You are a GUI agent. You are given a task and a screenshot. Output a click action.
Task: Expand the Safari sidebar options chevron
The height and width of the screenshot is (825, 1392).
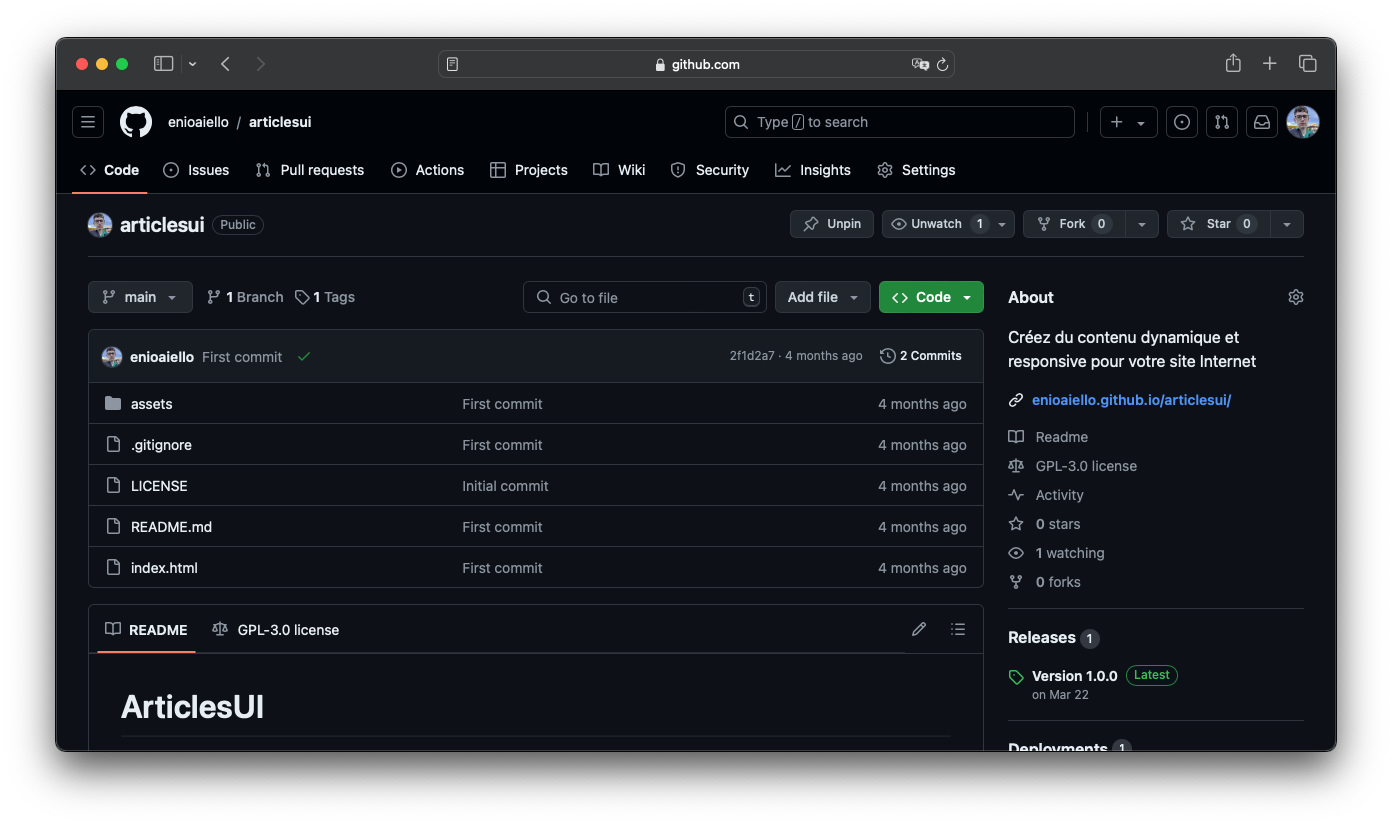192,64
